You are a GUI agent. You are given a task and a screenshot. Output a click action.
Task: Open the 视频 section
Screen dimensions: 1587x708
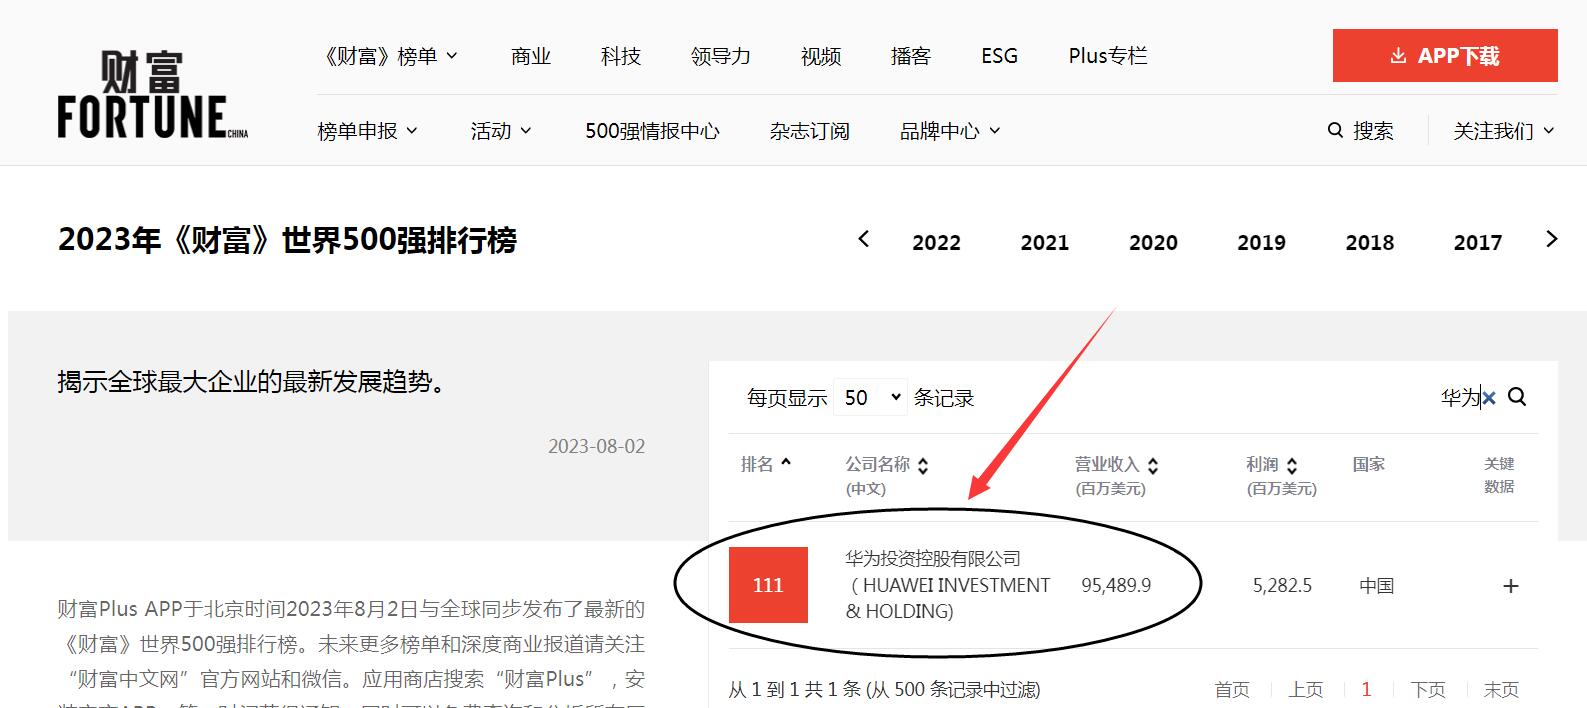pos(821,56)
